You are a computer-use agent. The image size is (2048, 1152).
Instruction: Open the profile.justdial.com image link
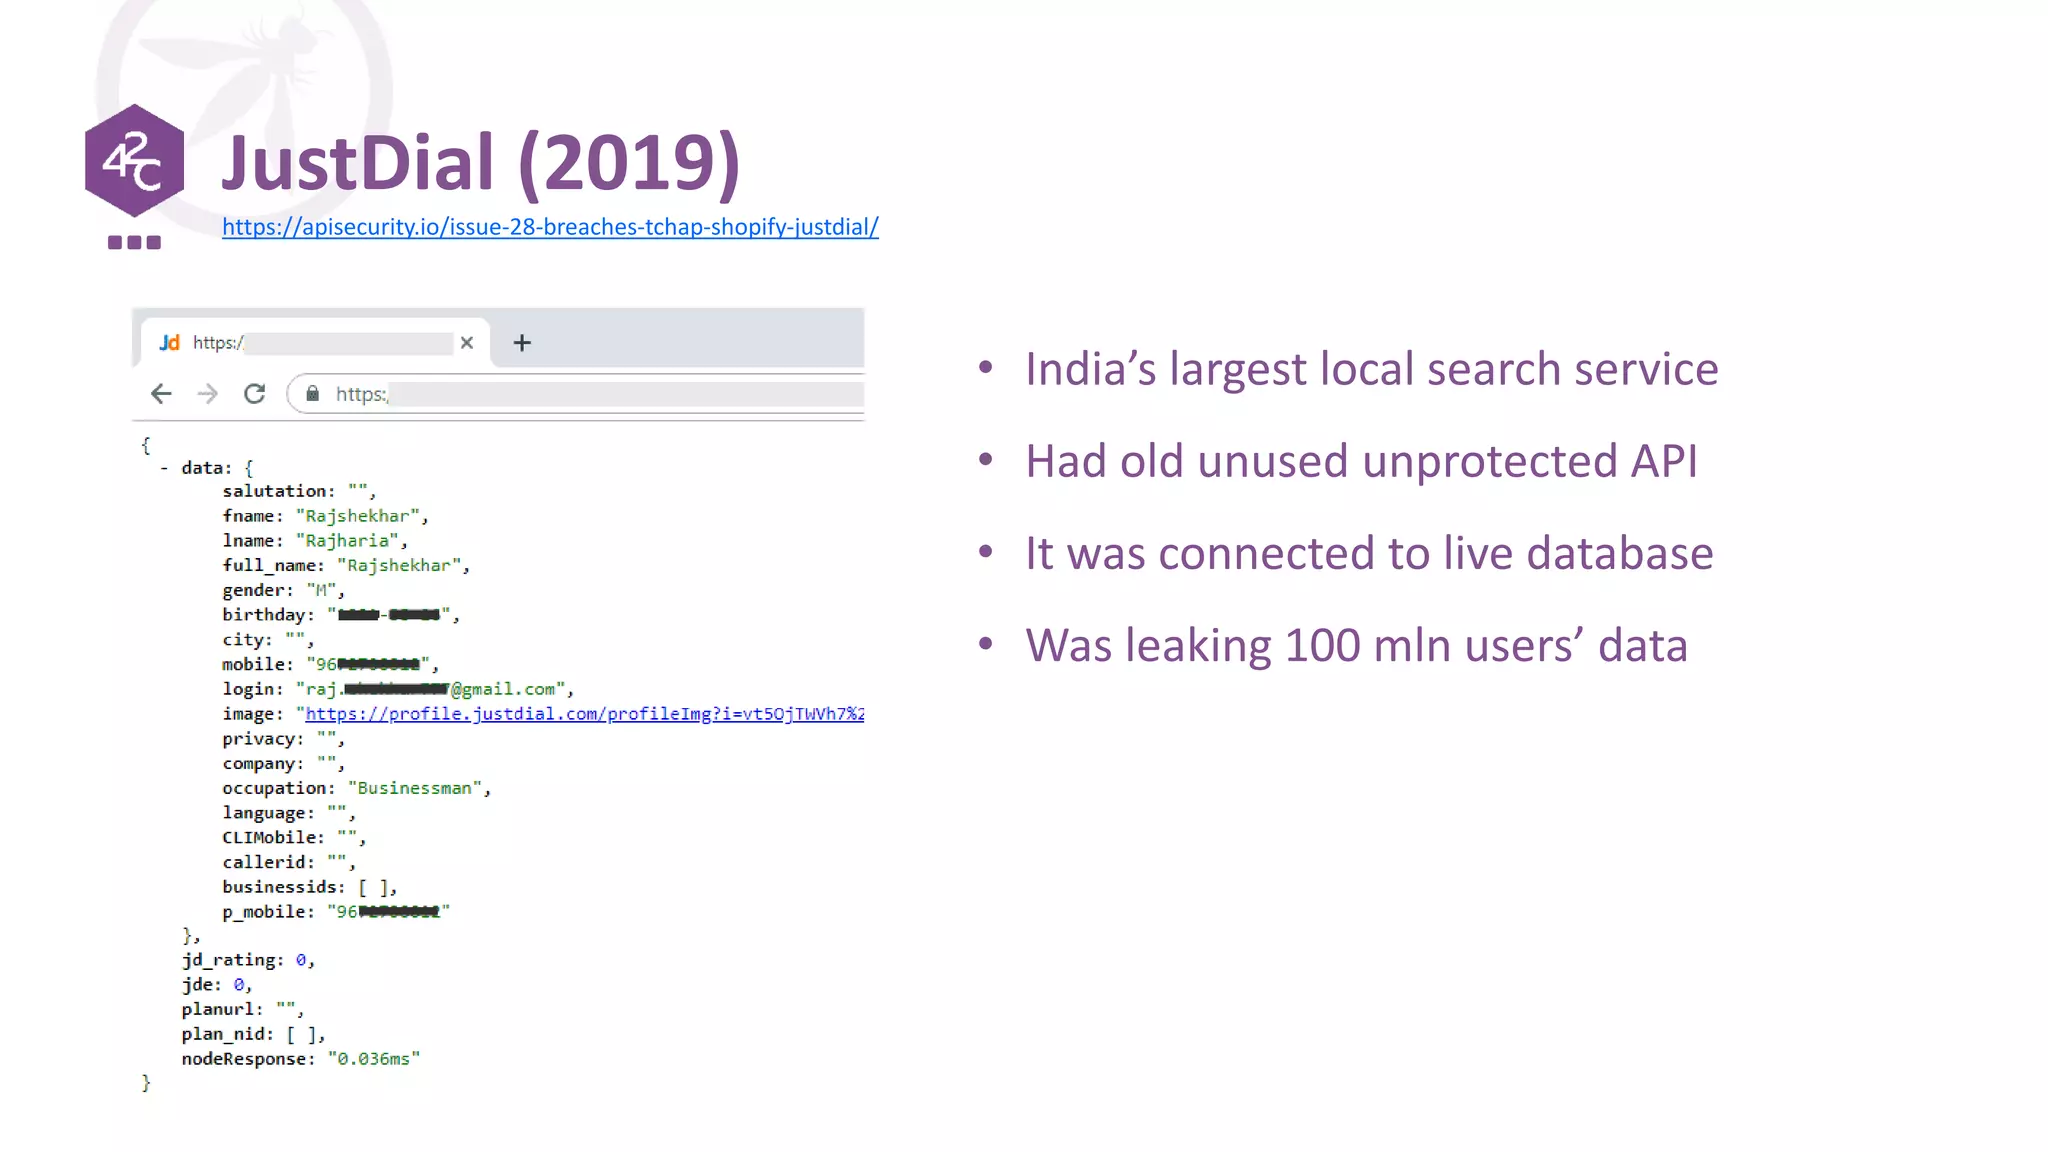[584, 714]
